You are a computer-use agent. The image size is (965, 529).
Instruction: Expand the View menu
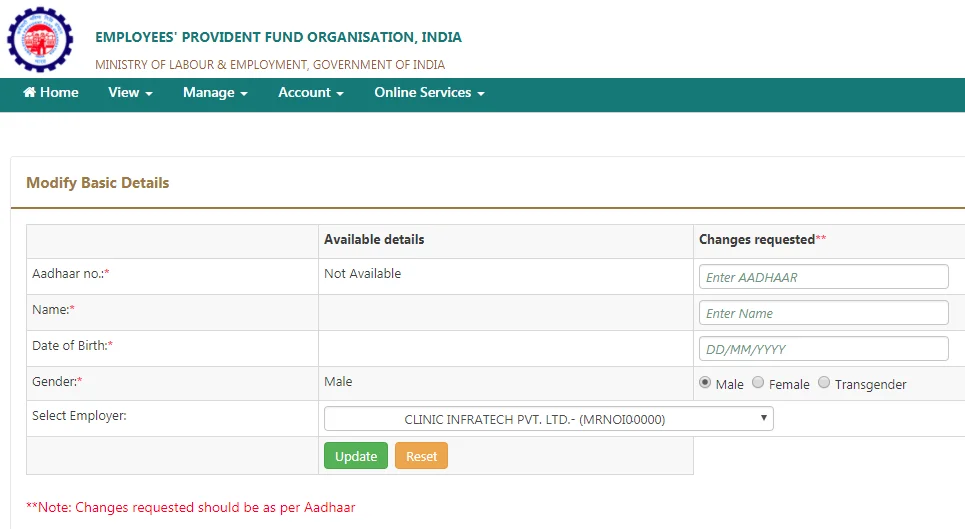[130, 92]
